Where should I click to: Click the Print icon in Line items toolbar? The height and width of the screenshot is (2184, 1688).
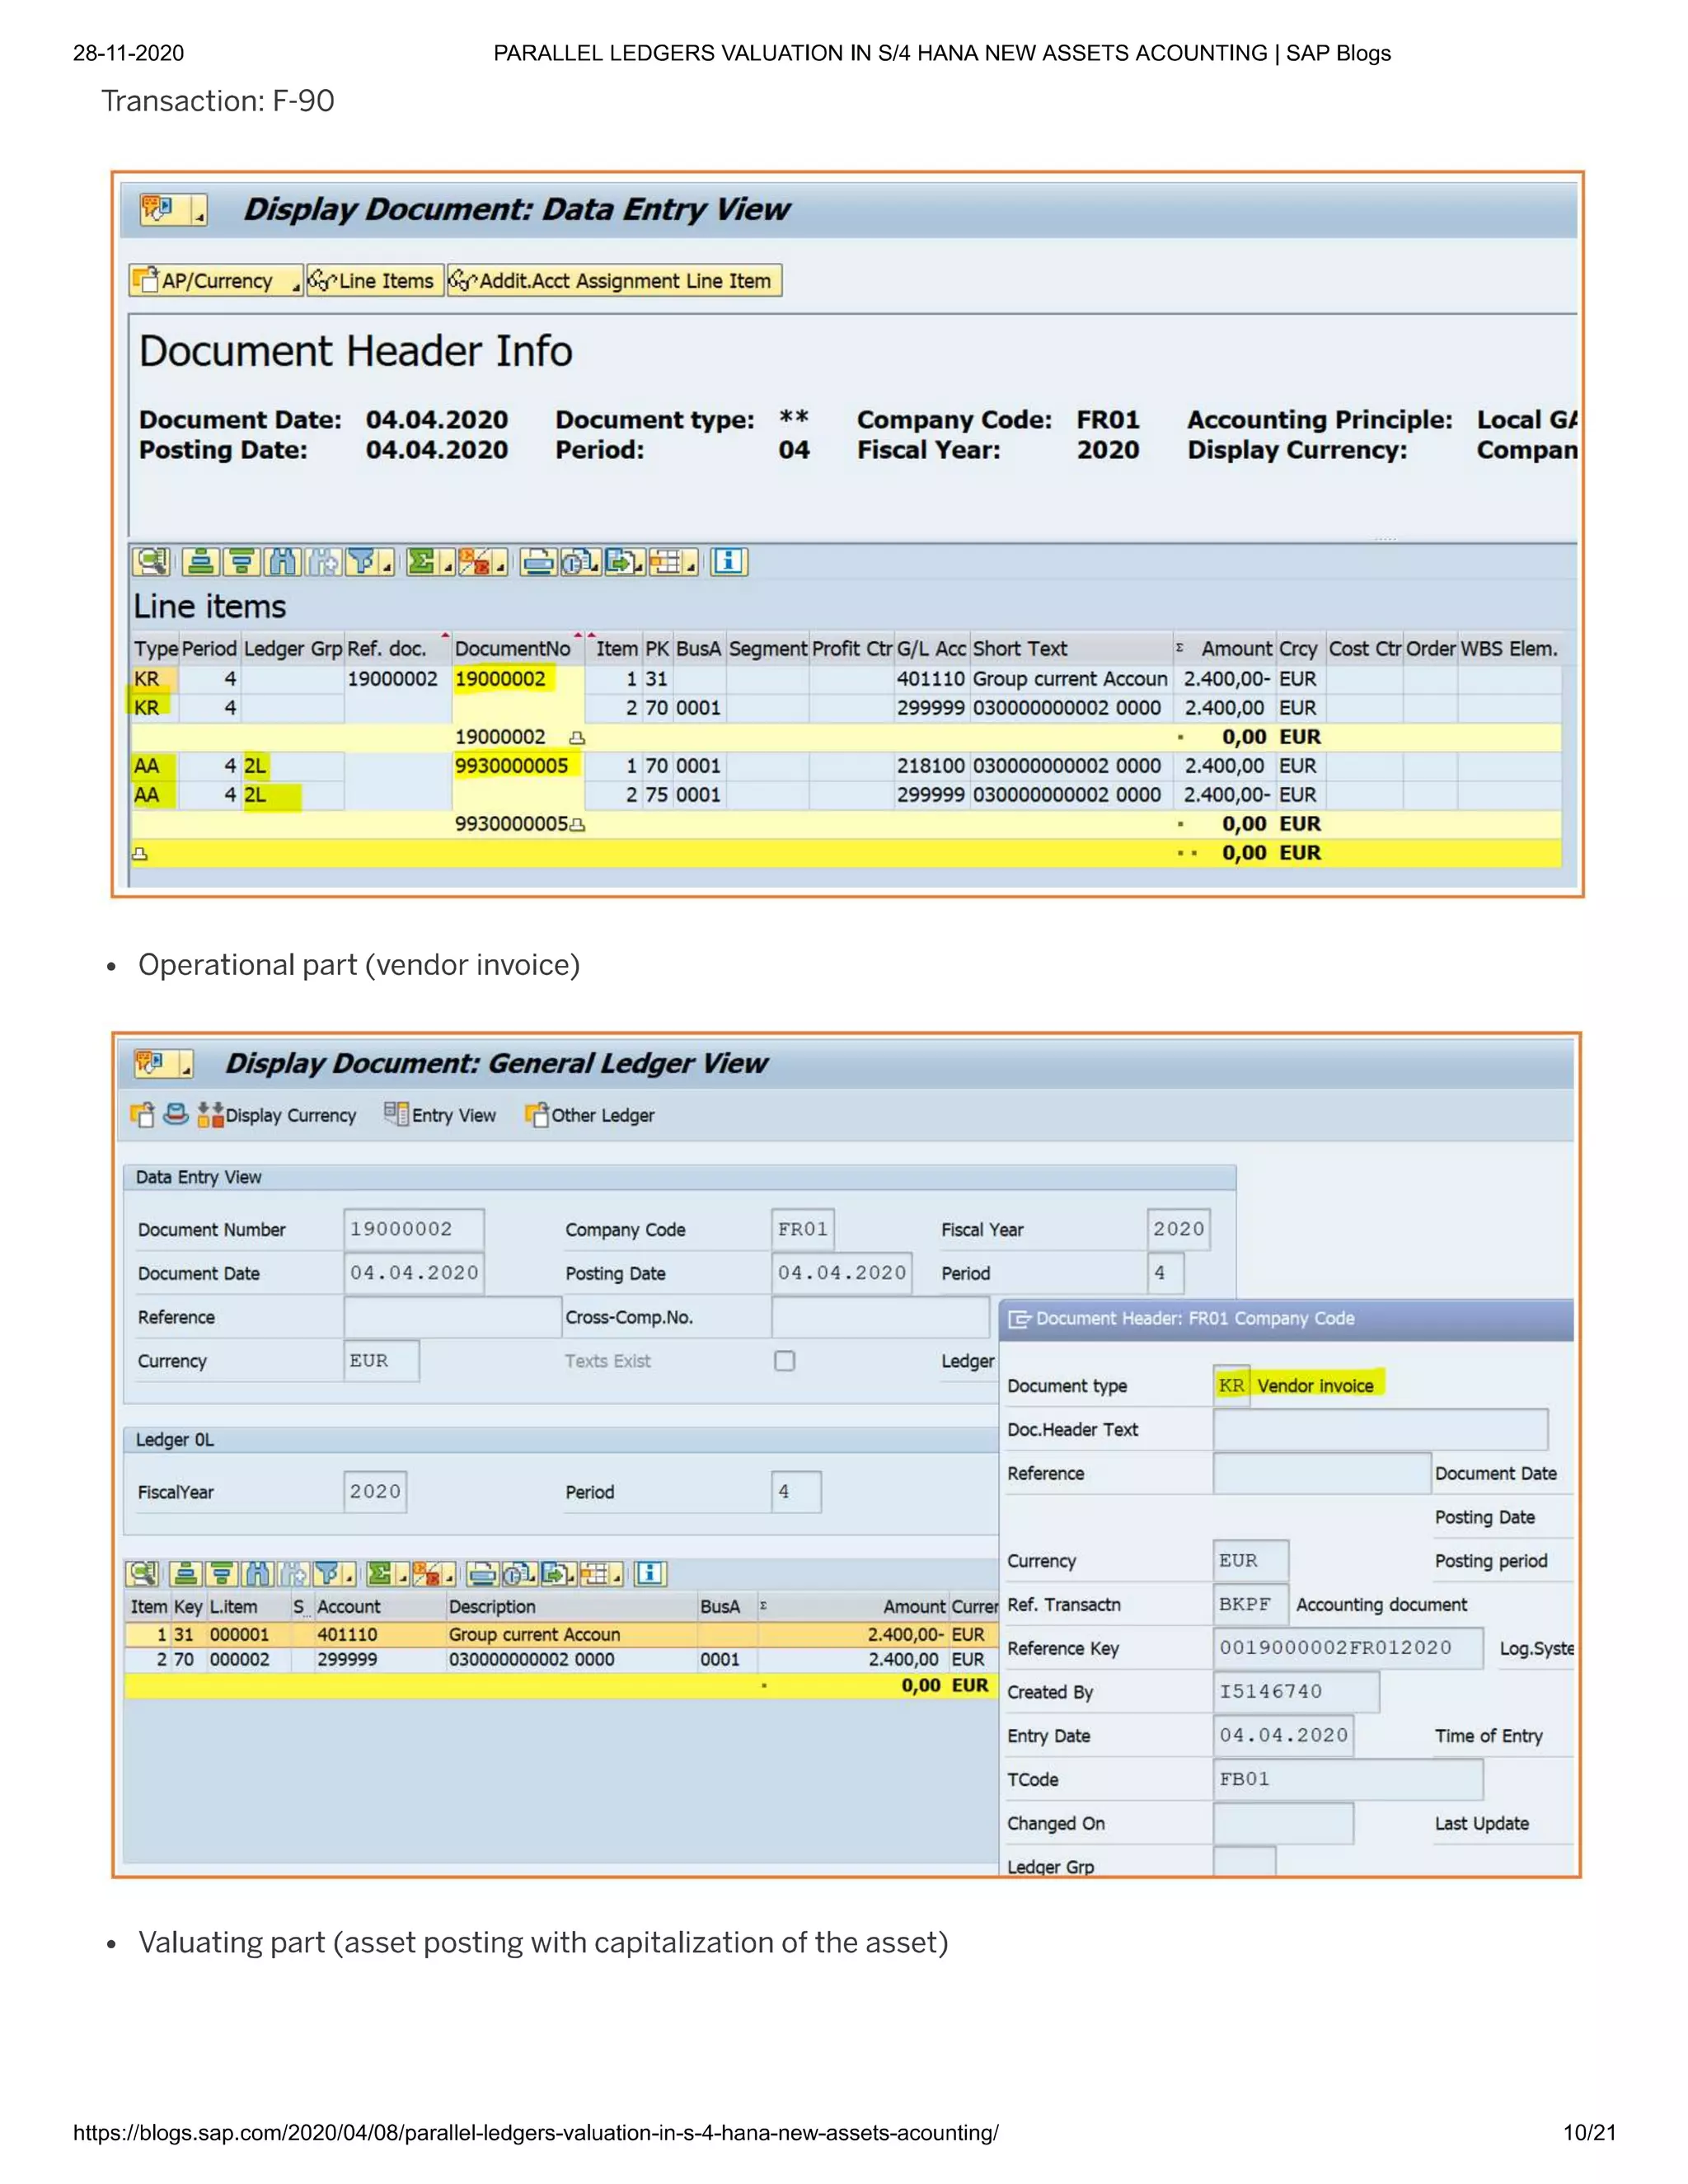pyautogui.click(x=538, y=562)
